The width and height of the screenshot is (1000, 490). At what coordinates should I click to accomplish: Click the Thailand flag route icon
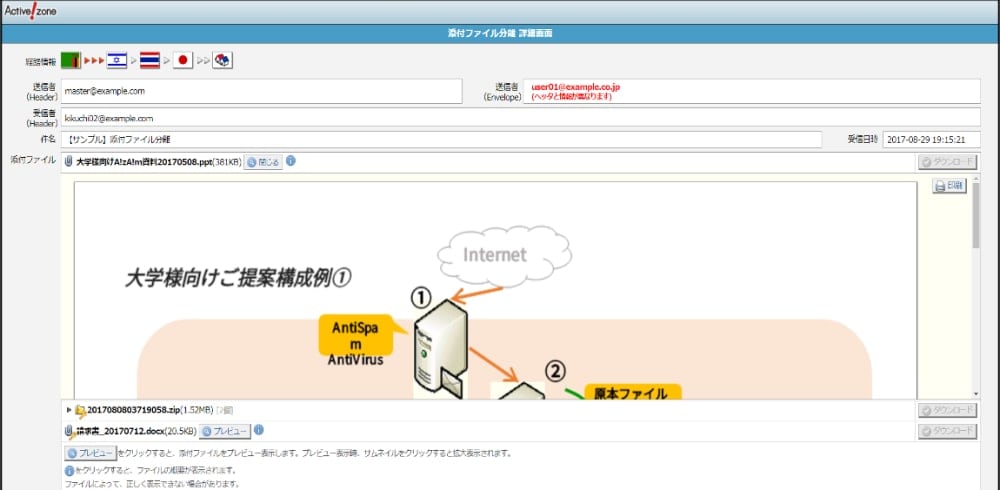click(x=150, y=60)
